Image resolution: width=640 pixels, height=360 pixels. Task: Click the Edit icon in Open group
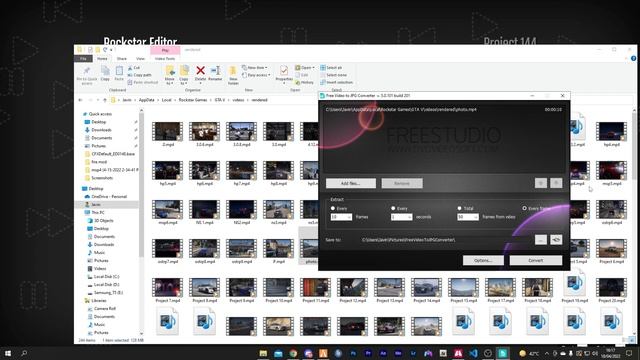298,75
